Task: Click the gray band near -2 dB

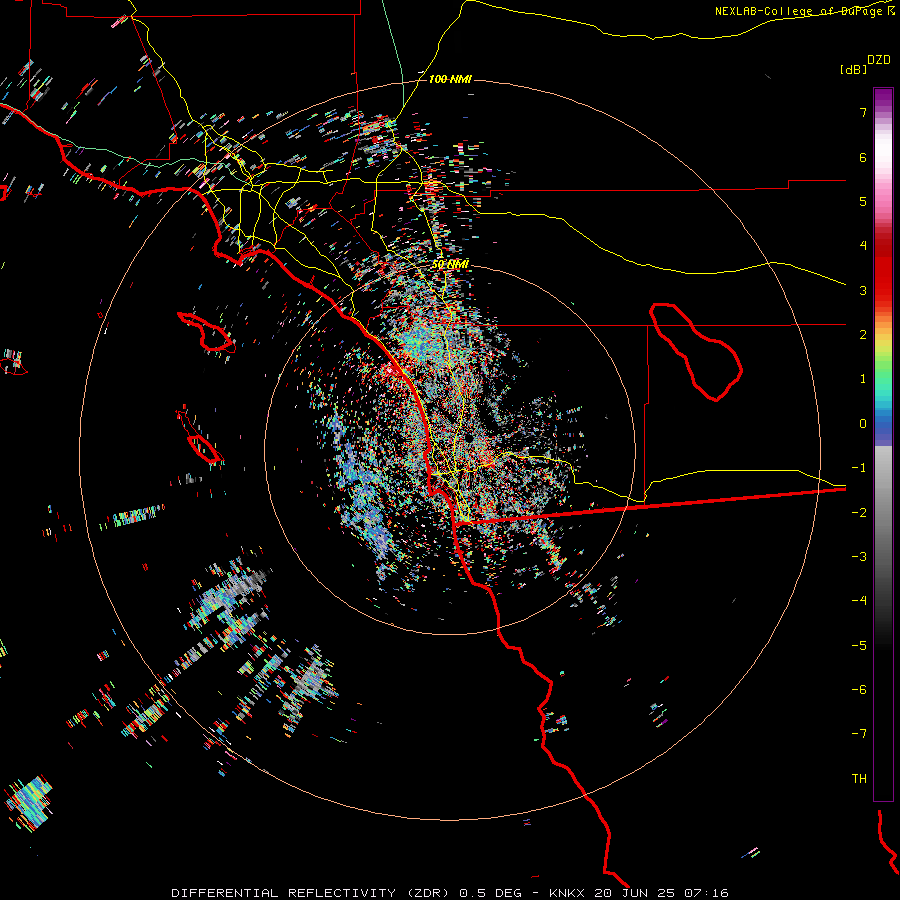Action: [x=883, y=513]
